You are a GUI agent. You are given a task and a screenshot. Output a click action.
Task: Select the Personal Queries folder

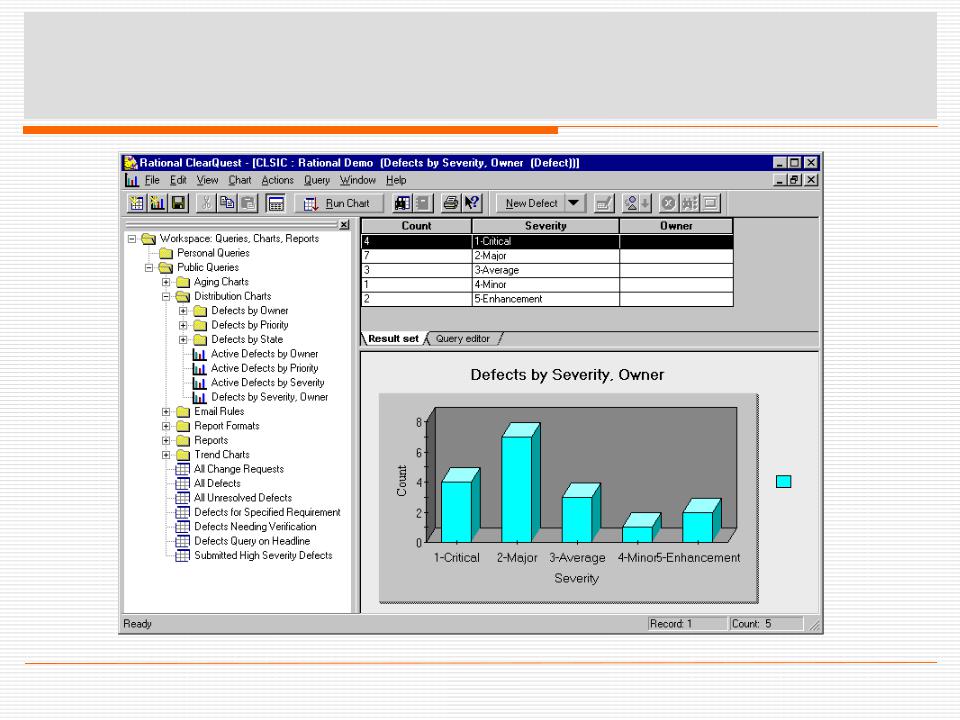click(x=205, y=253)
